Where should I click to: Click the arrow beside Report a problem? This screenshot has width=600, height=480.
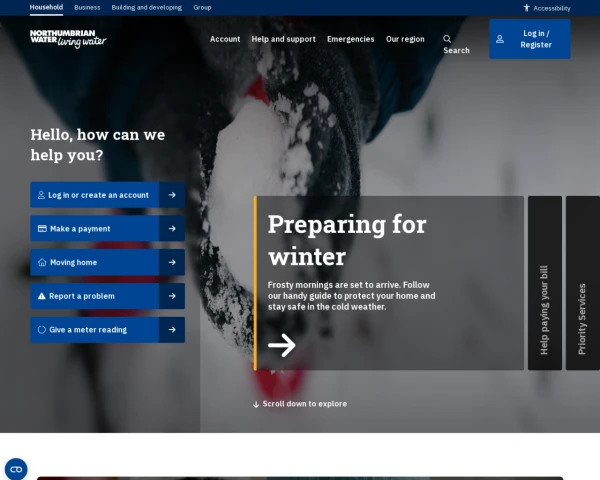(x=172, y=296)
